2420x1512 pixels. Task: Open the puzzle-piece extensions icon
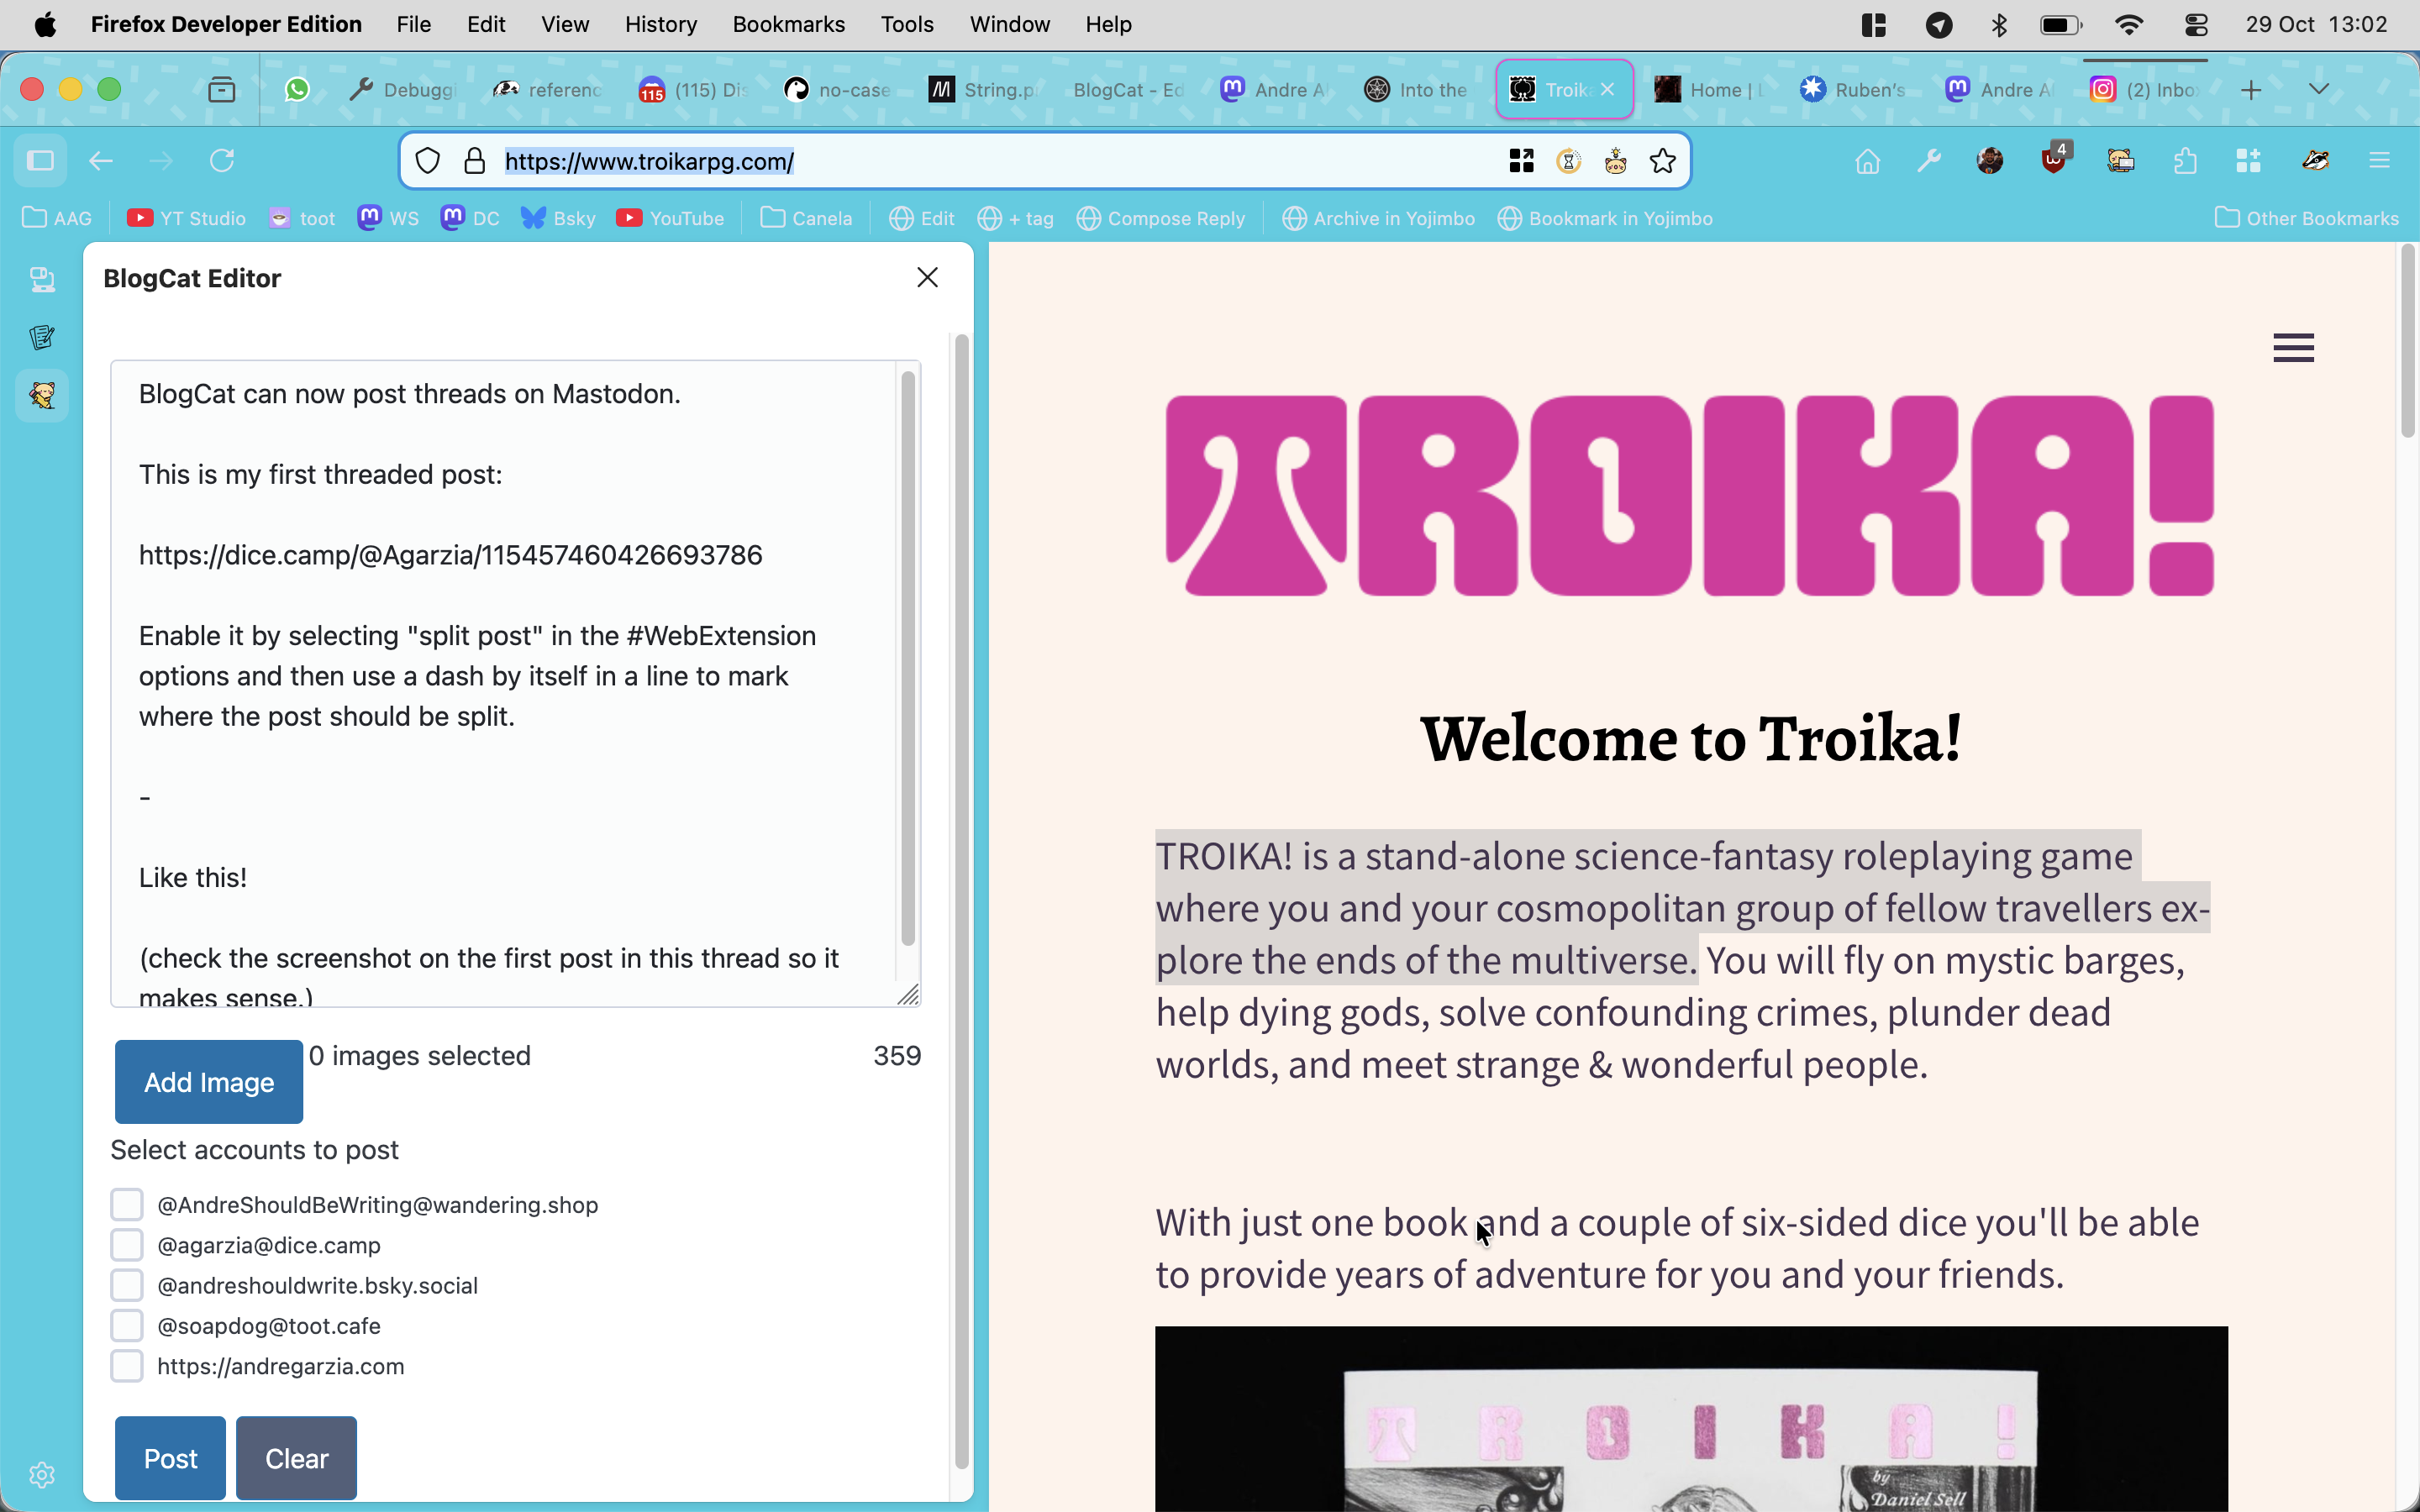pos(2185,160)
